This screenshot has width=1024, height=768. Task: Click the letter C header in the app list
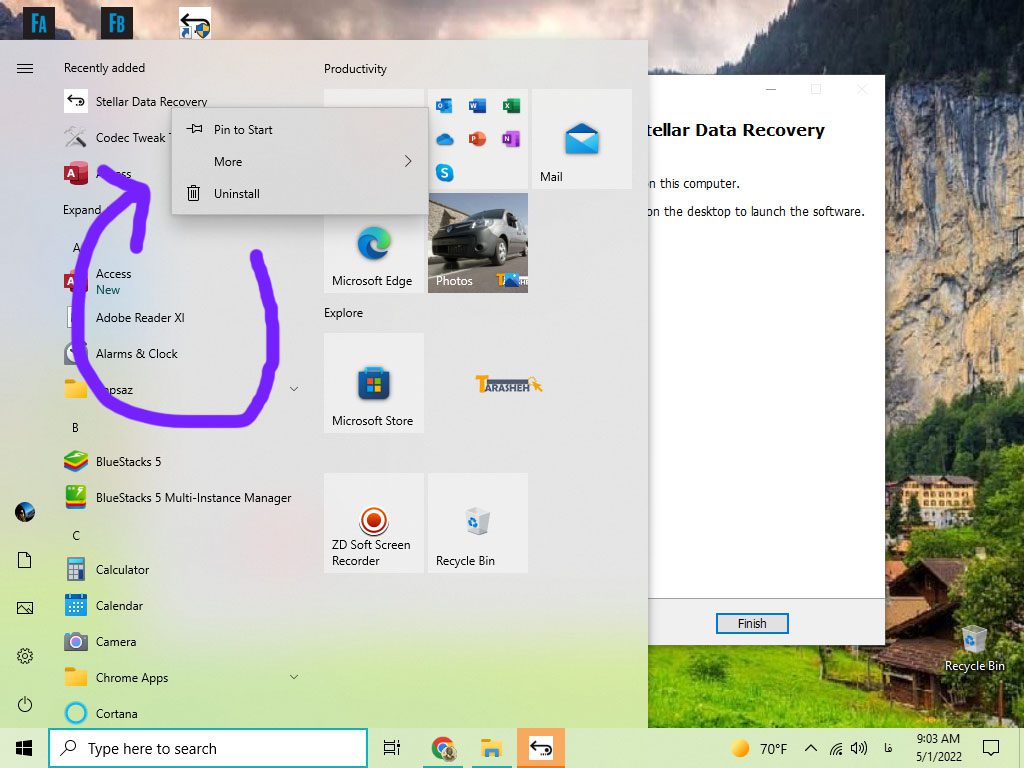pos(76,536)
